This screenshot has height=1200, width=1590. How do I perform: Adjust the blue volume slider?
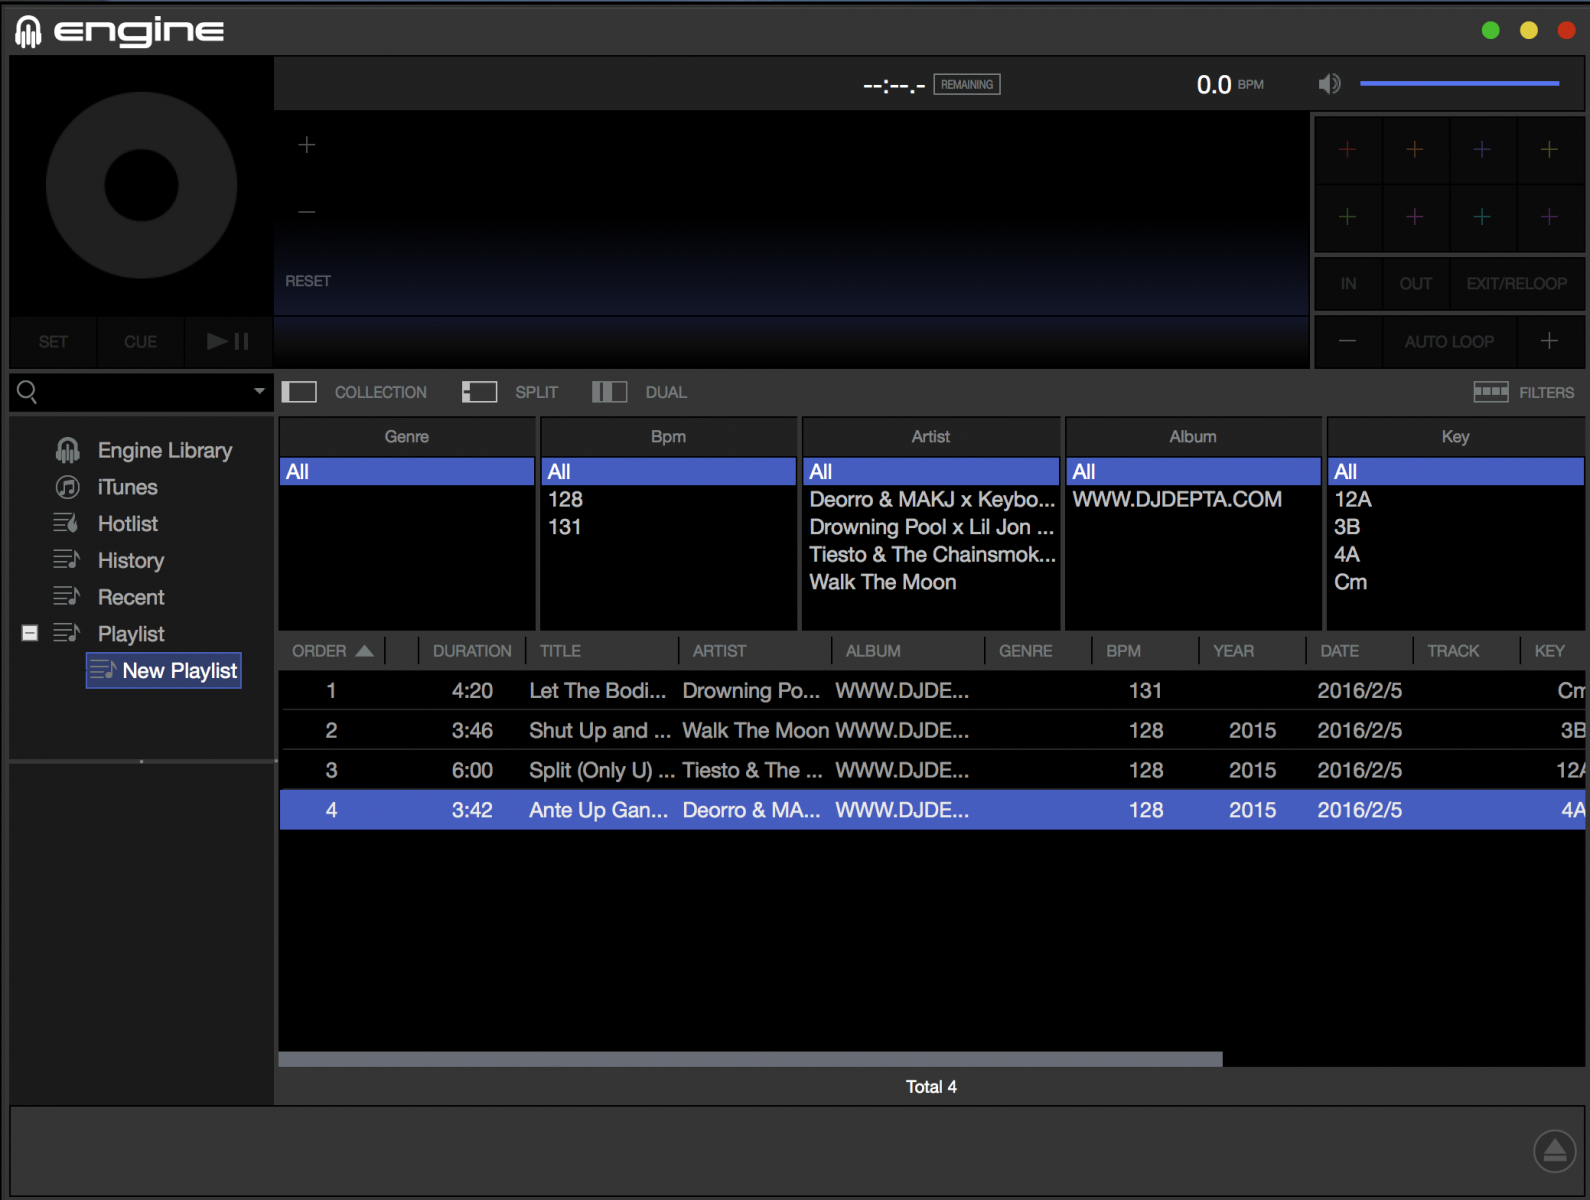1459,83
